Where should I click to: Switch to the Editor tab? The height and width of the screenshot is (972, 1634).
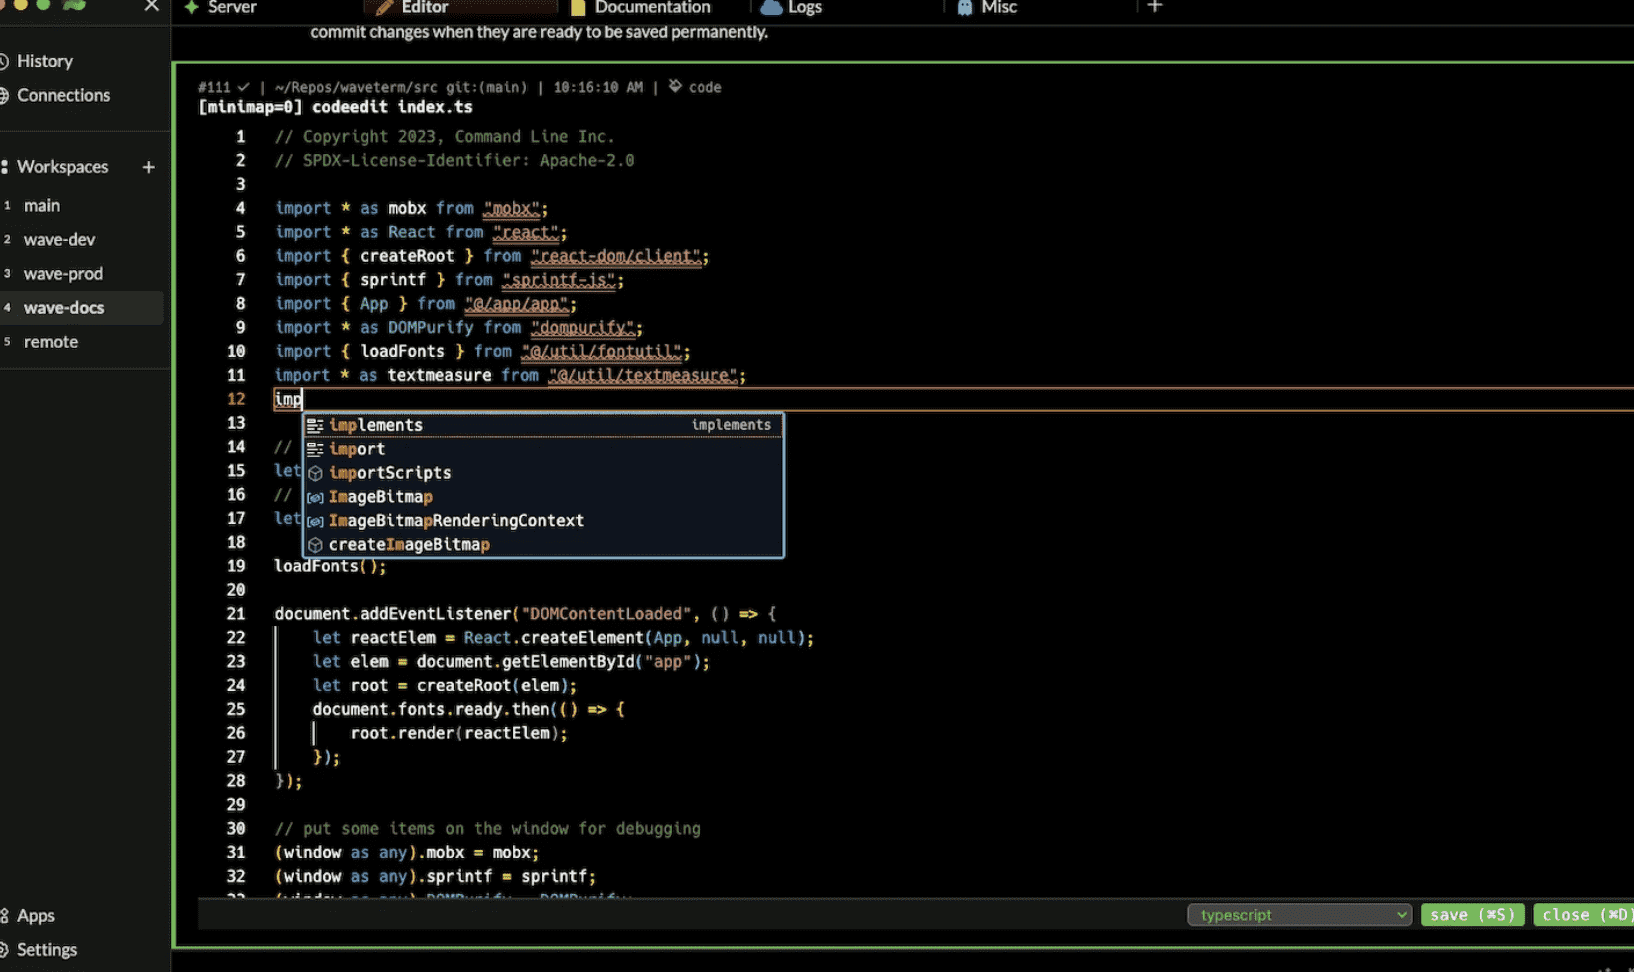424,8
